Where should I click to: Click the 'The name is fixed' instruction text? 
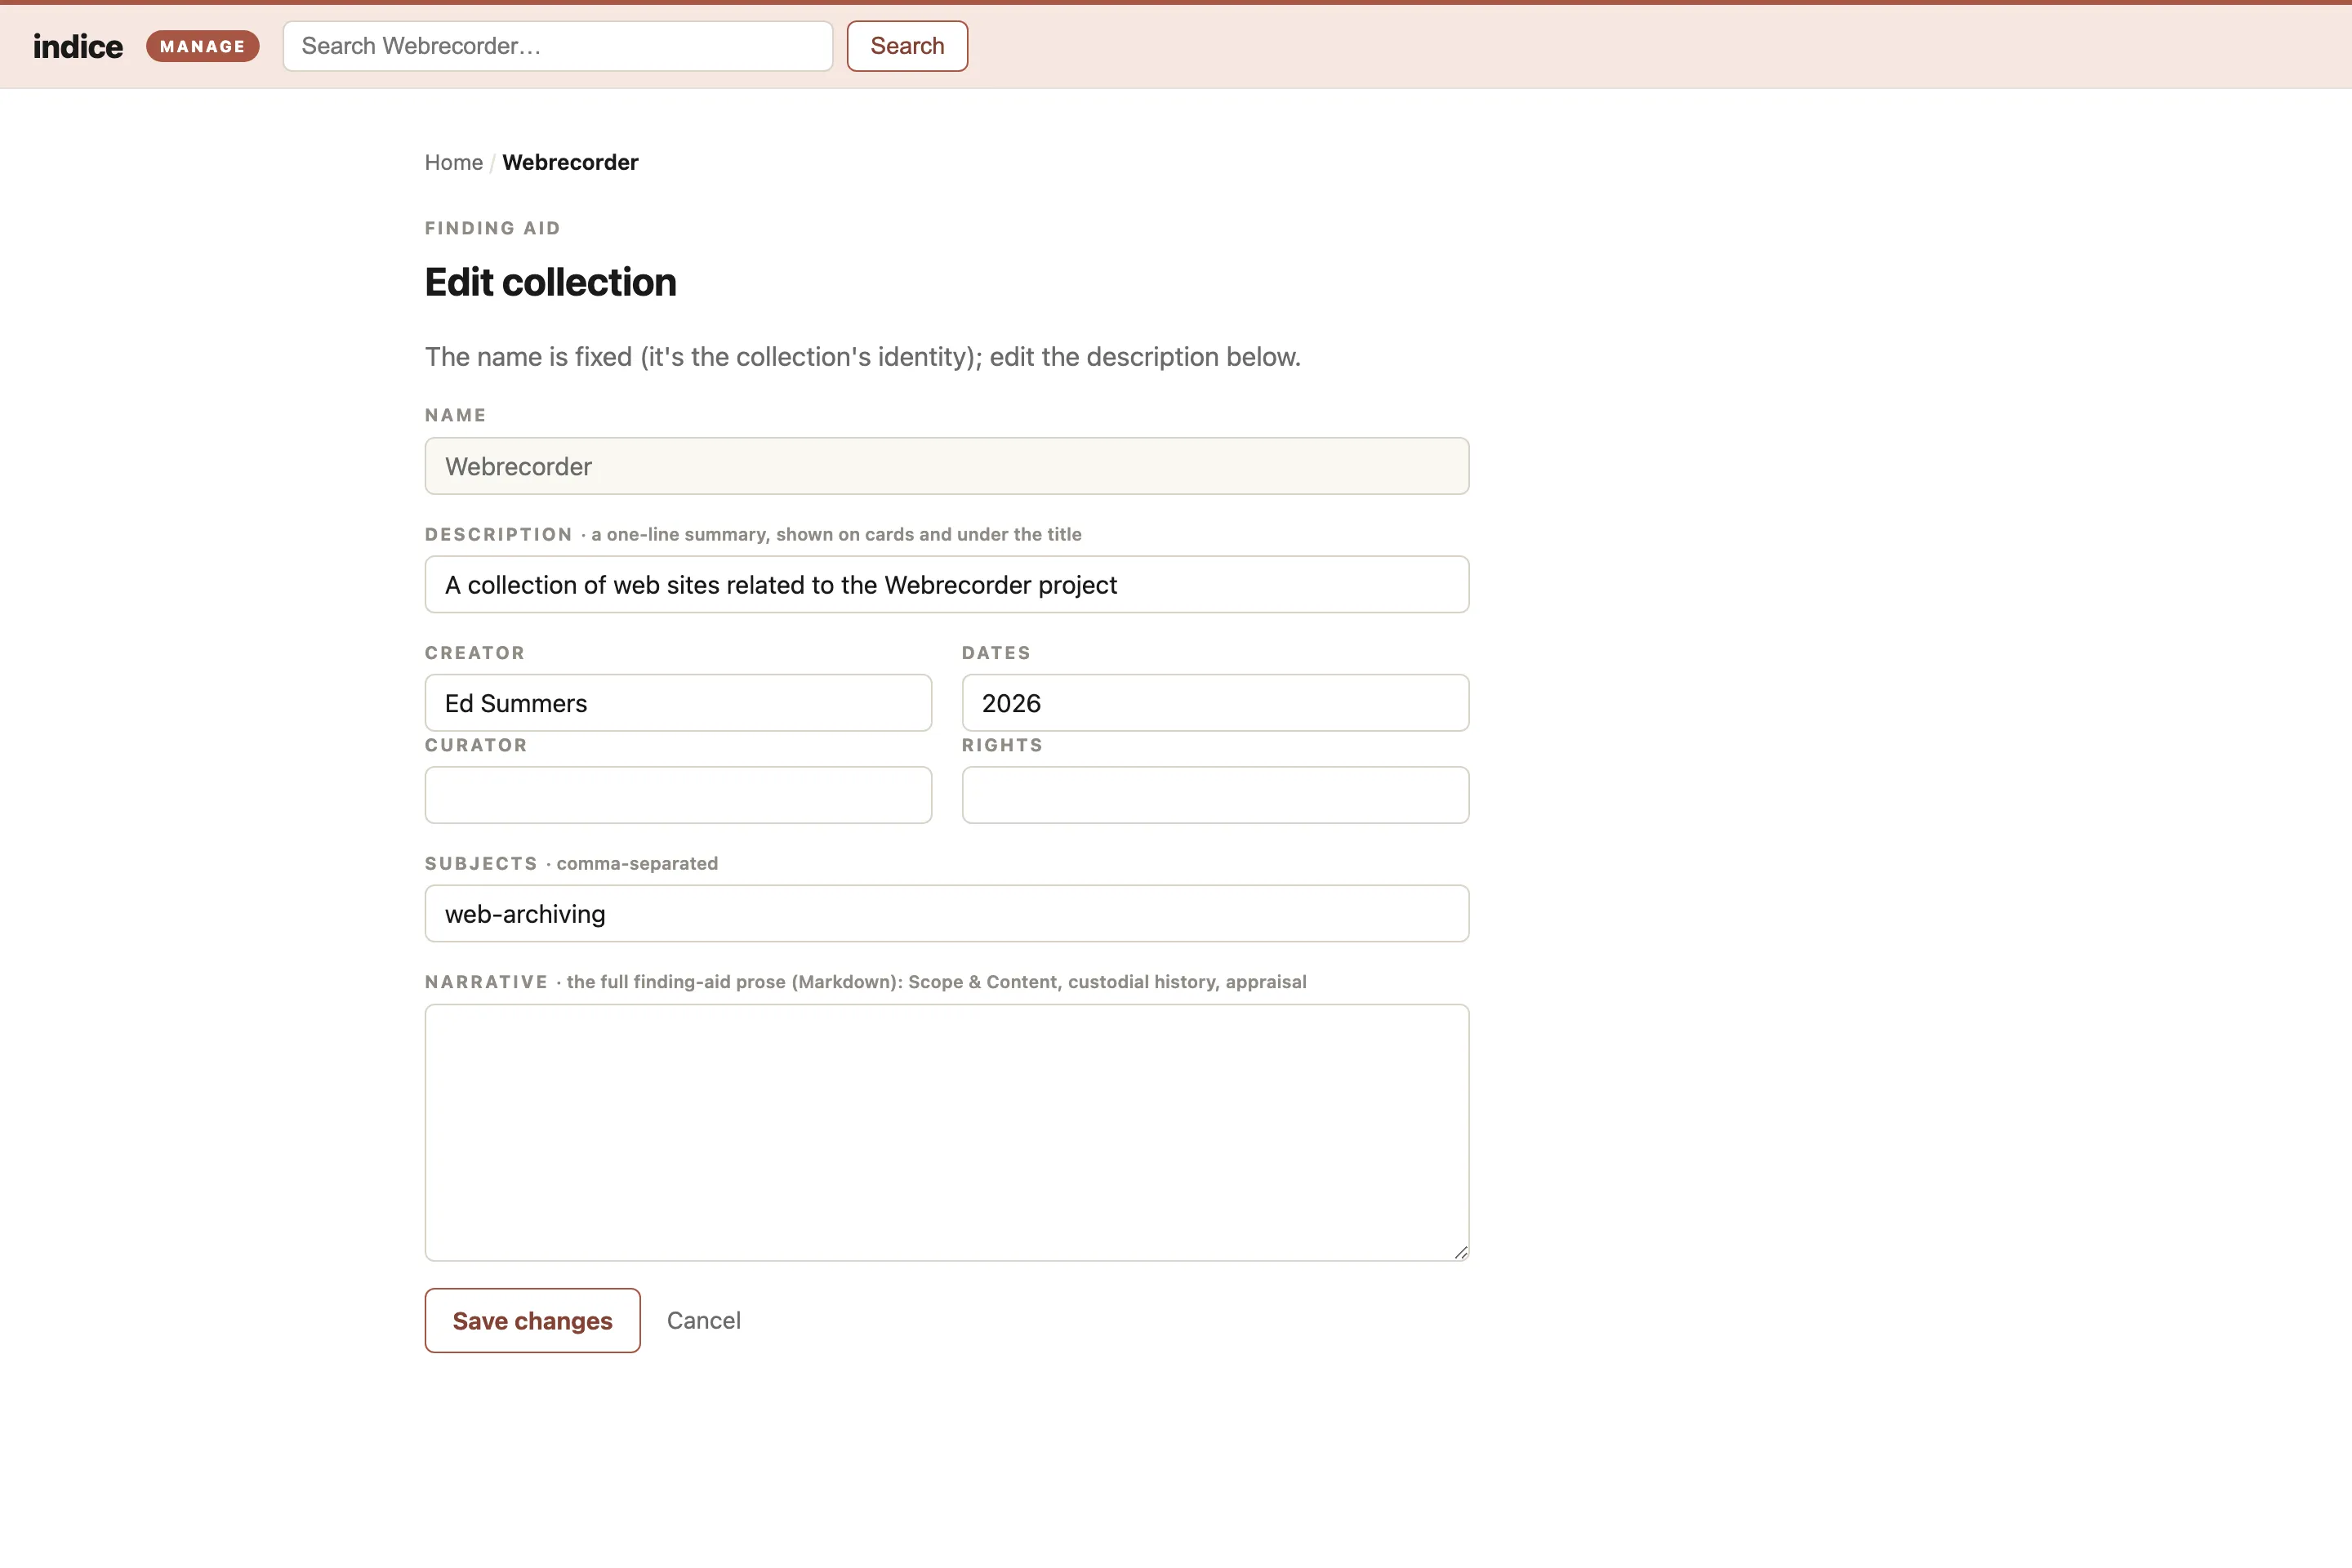(x=863, y=357)
